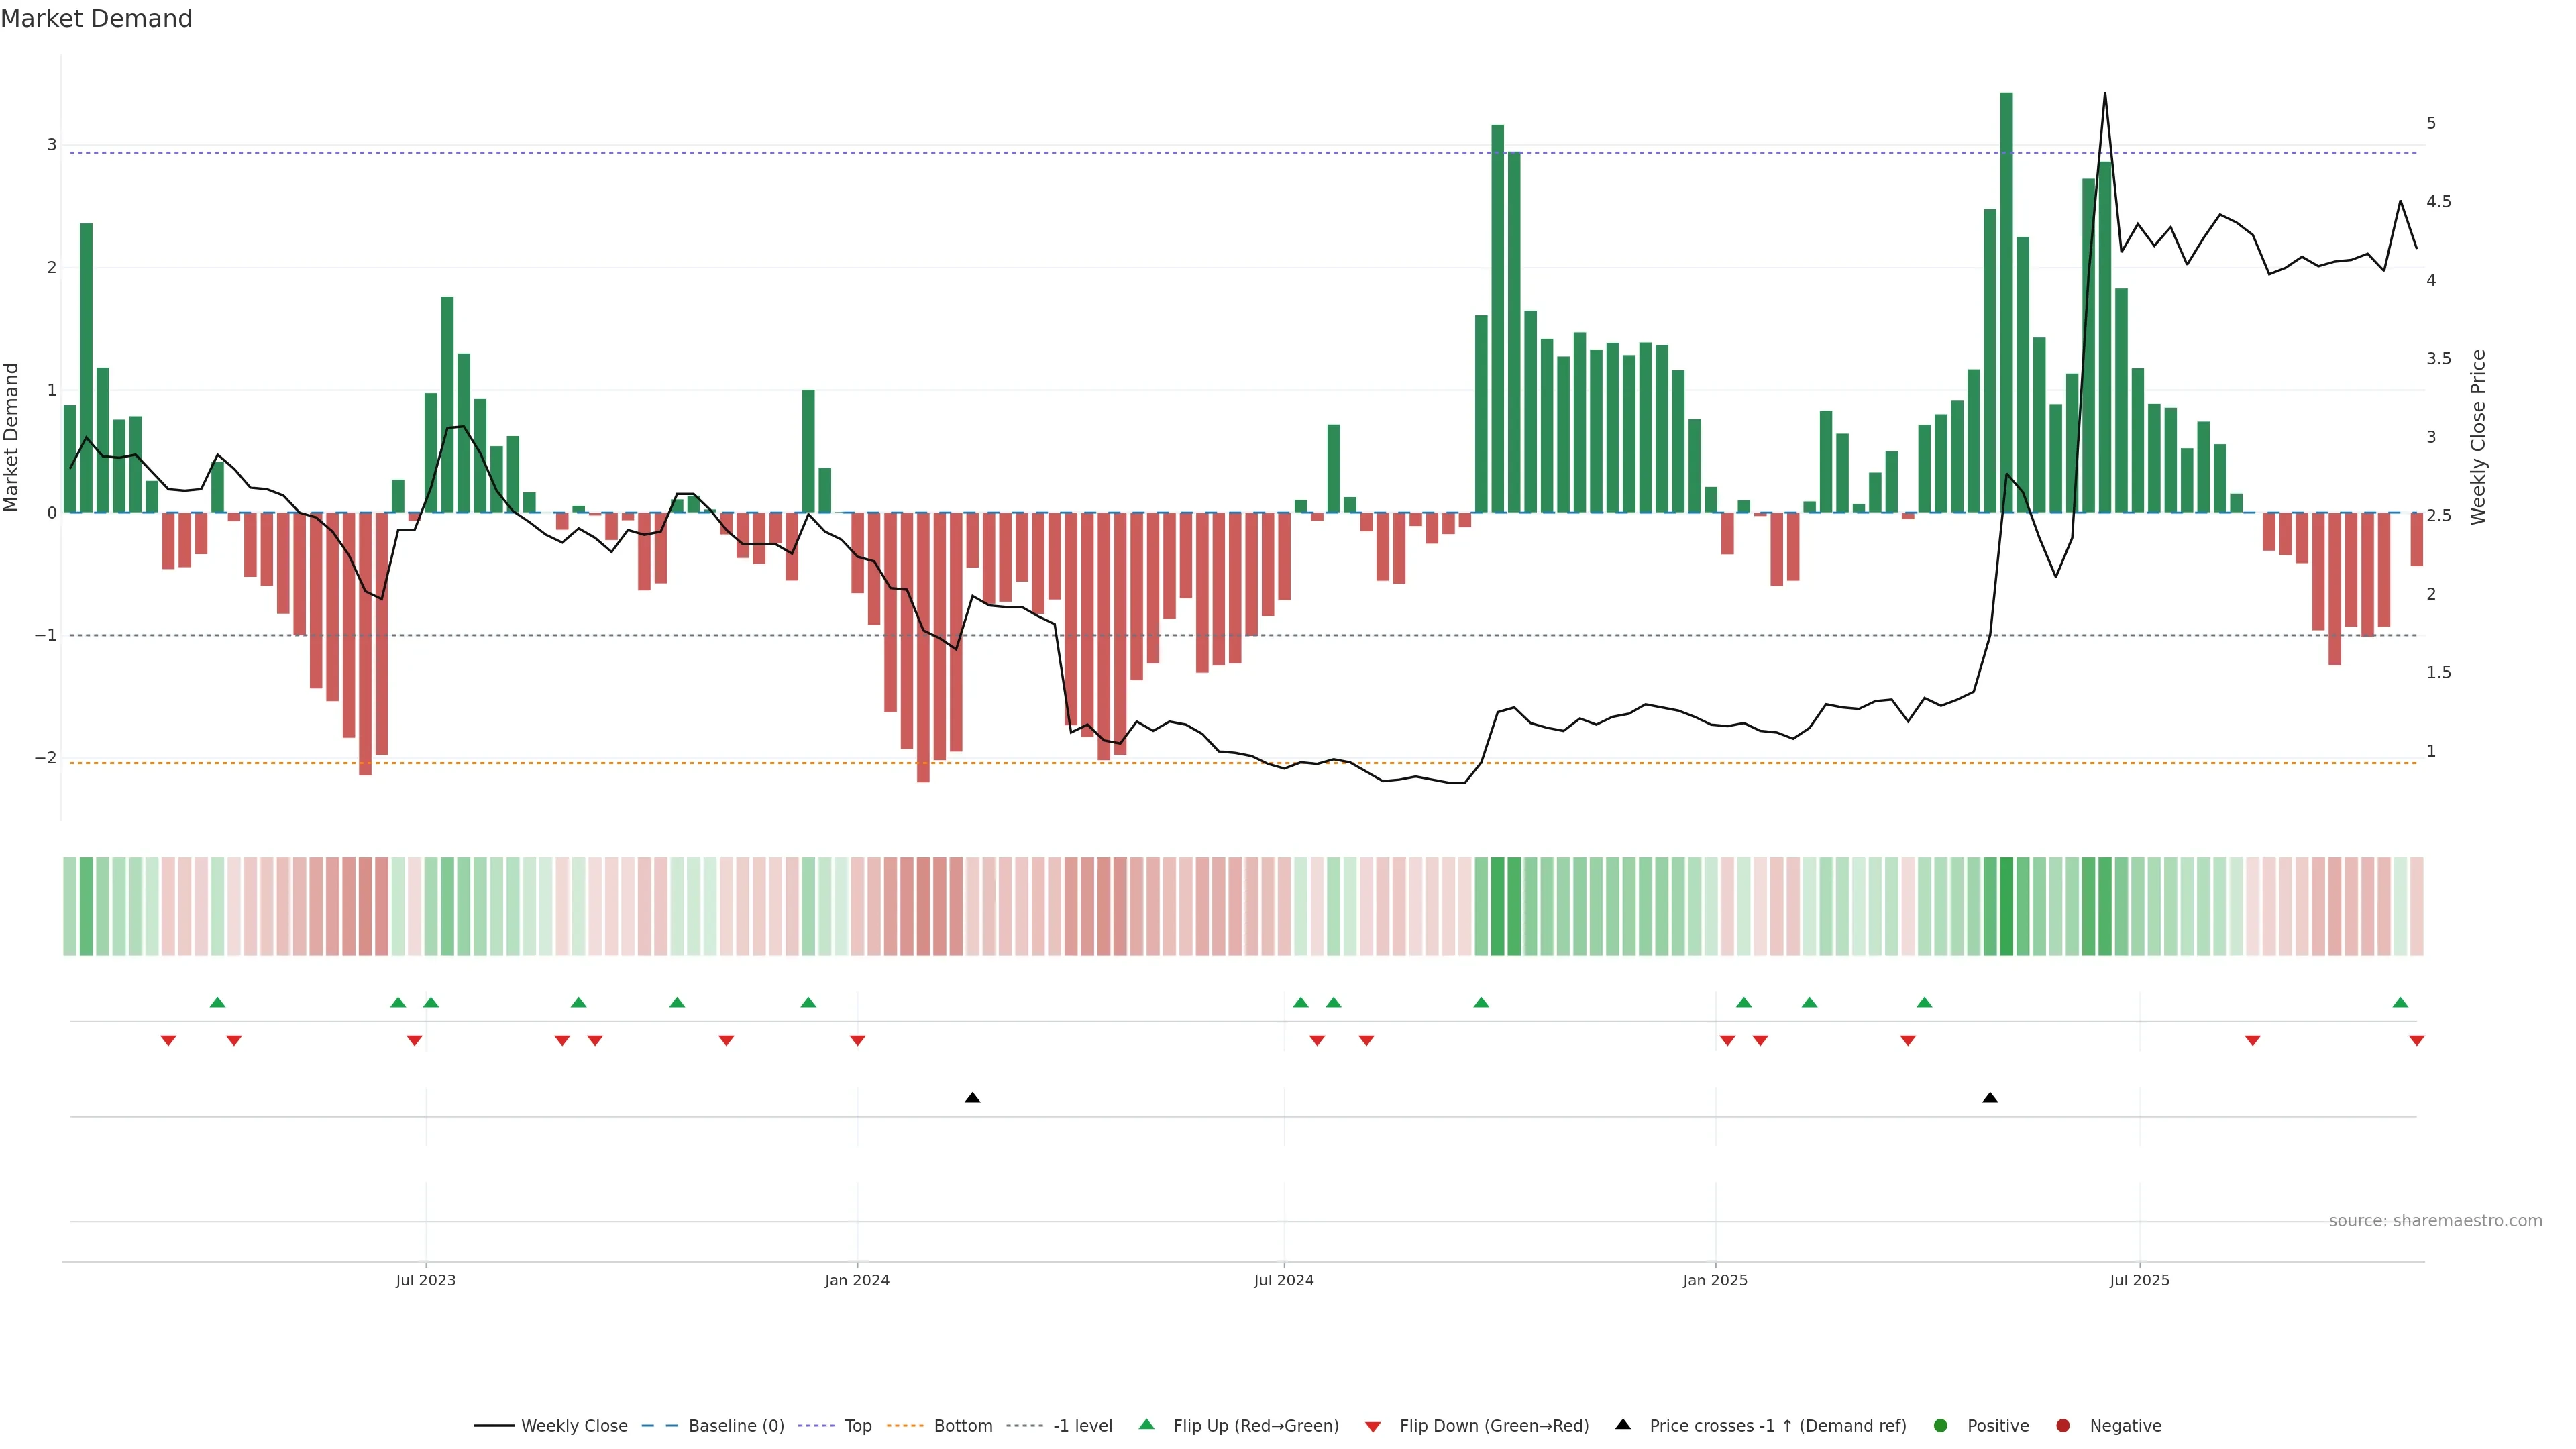Click the black price-cross marker in 2025

[1990, 1098]
